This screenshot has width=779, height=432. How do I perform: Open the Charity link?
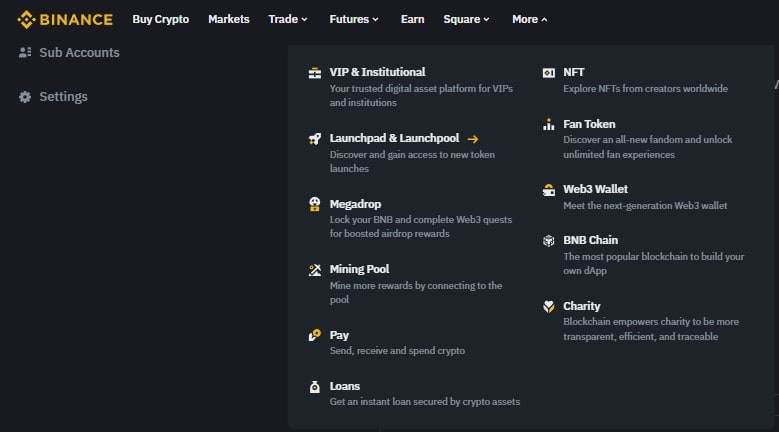coord(581,306)
